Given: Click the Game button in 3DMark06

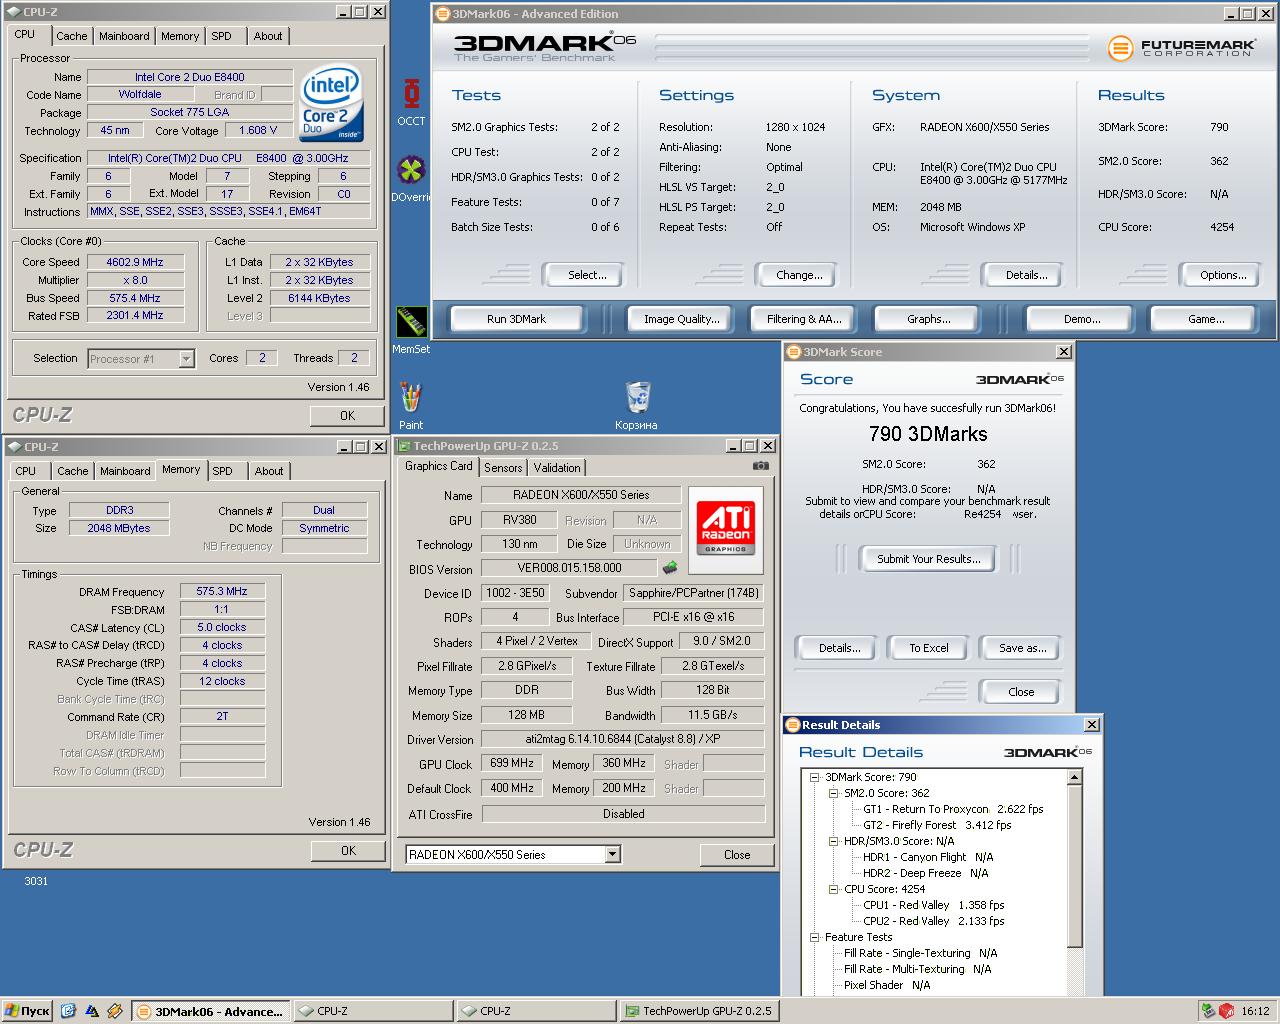Looking at the screenshot, I should tap(1205, 319).
